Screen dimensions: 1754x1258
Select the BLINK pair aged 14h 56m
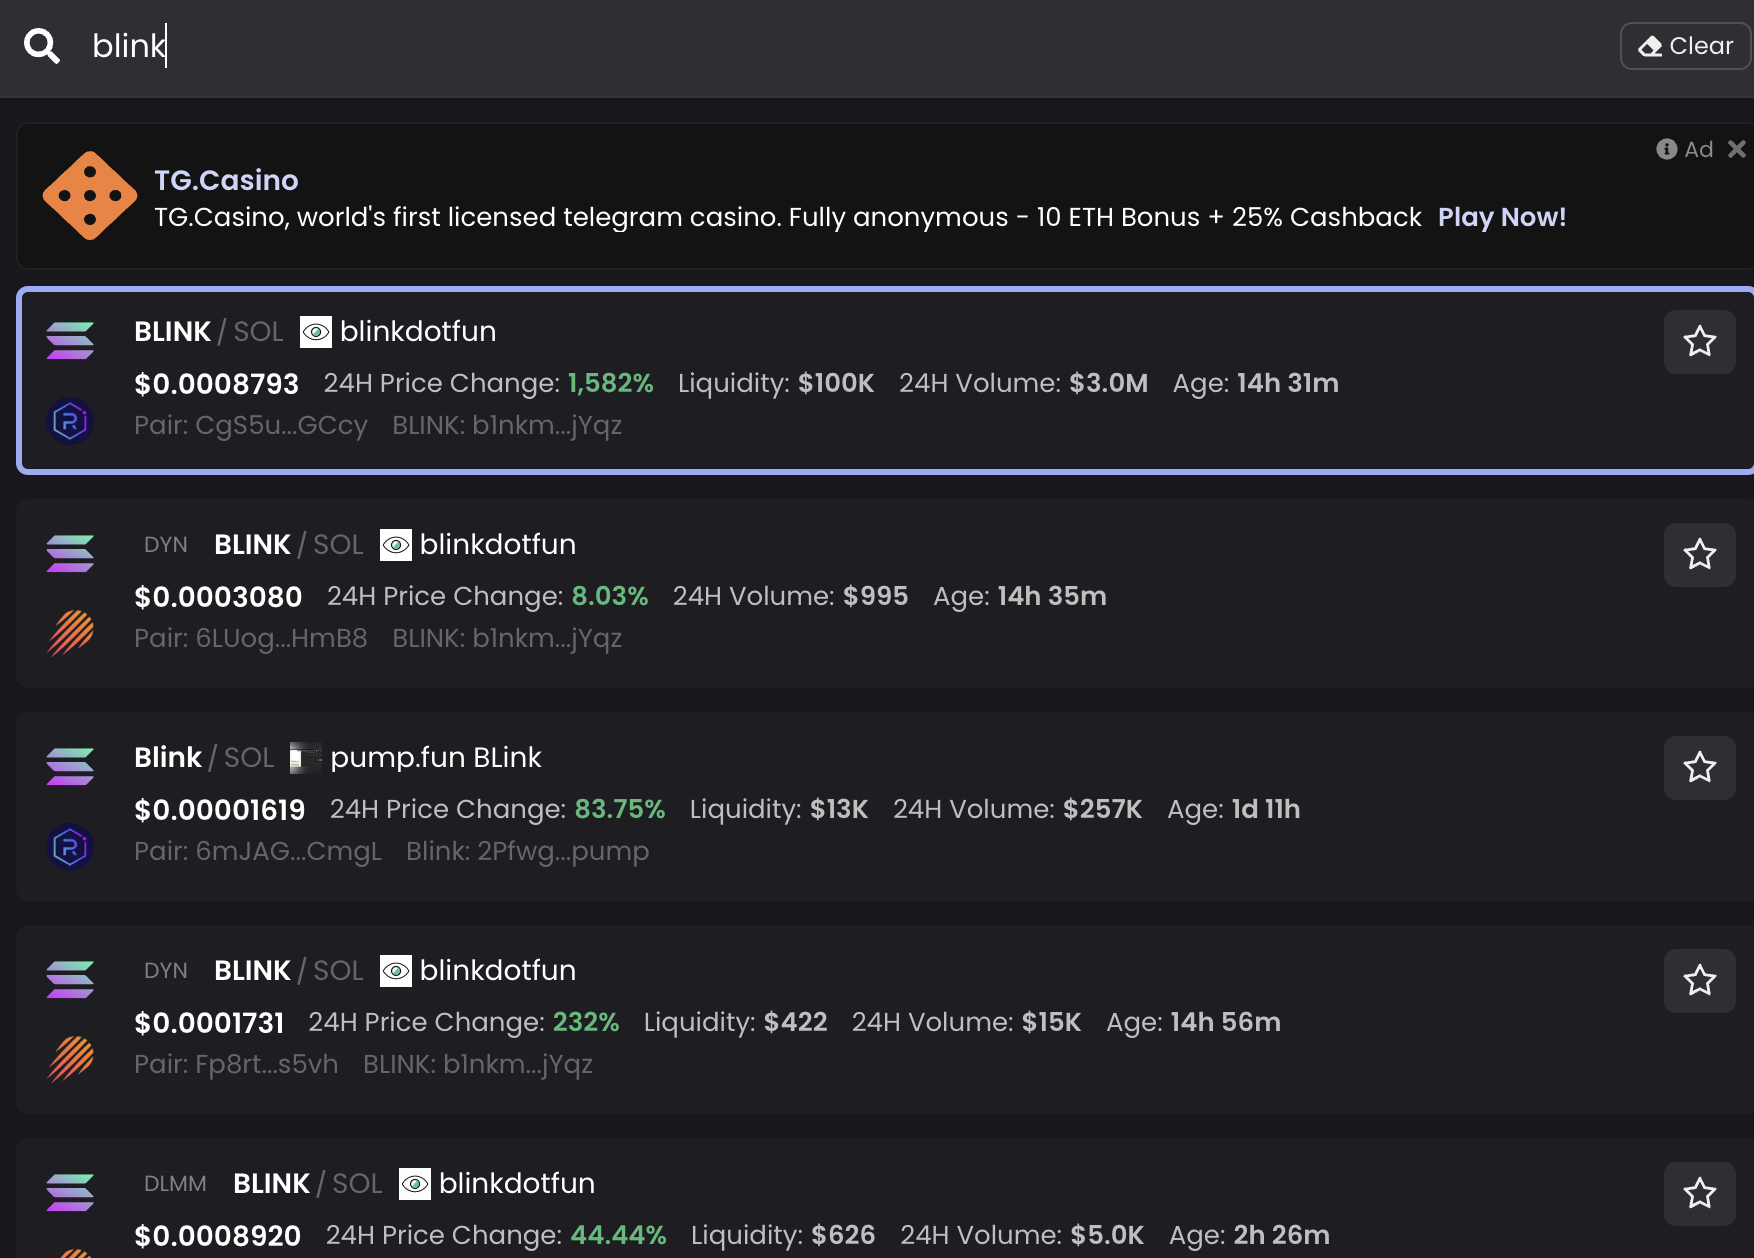pyautogui.click(x=800, y=1021)
